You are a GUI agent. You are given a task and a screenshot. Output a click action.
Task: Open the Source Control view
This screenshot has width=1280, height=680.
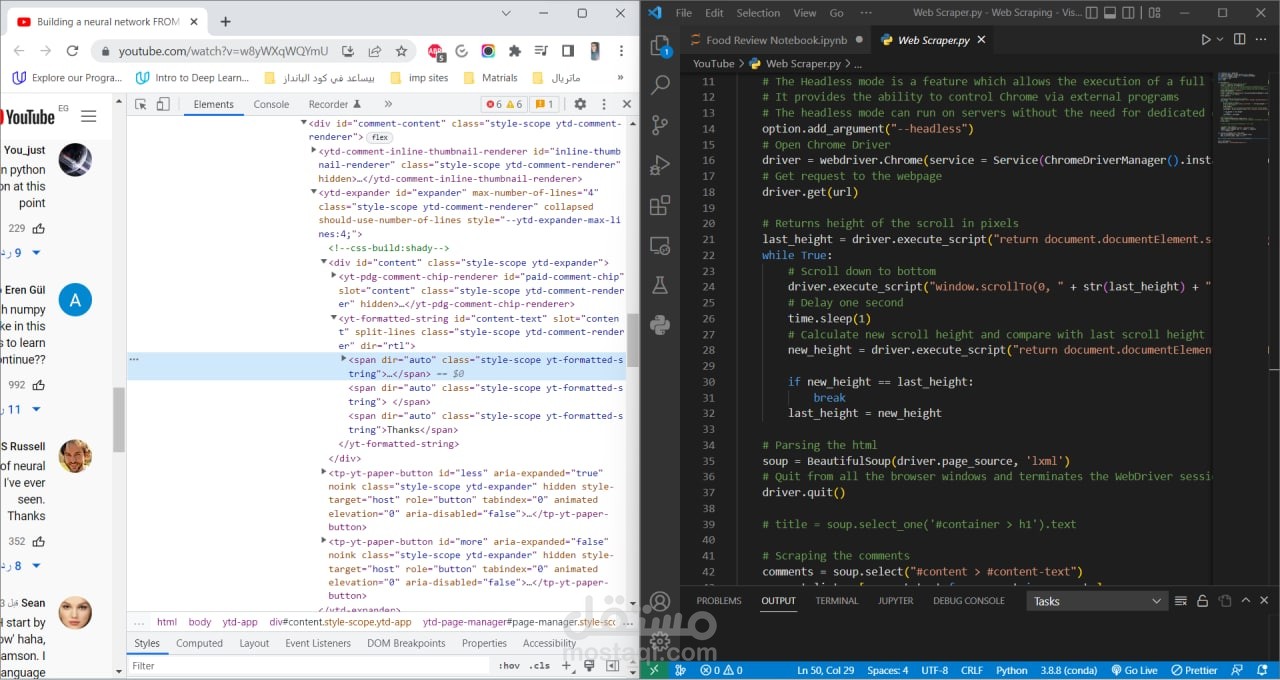[x=660, y=125]
